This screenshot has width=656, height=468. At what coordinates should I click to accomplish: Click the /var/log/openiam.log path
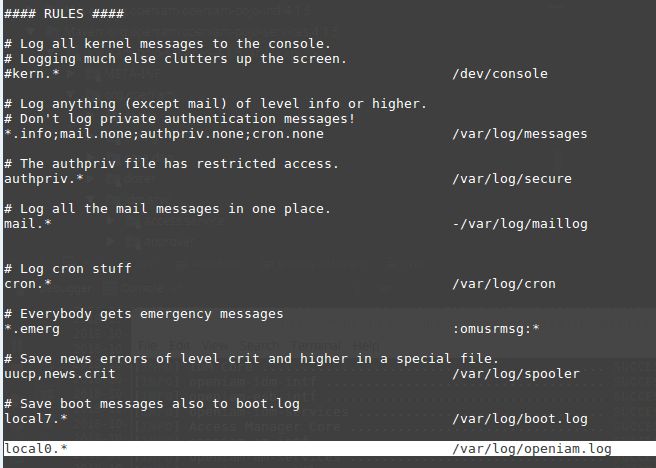[x=531, y=449]
